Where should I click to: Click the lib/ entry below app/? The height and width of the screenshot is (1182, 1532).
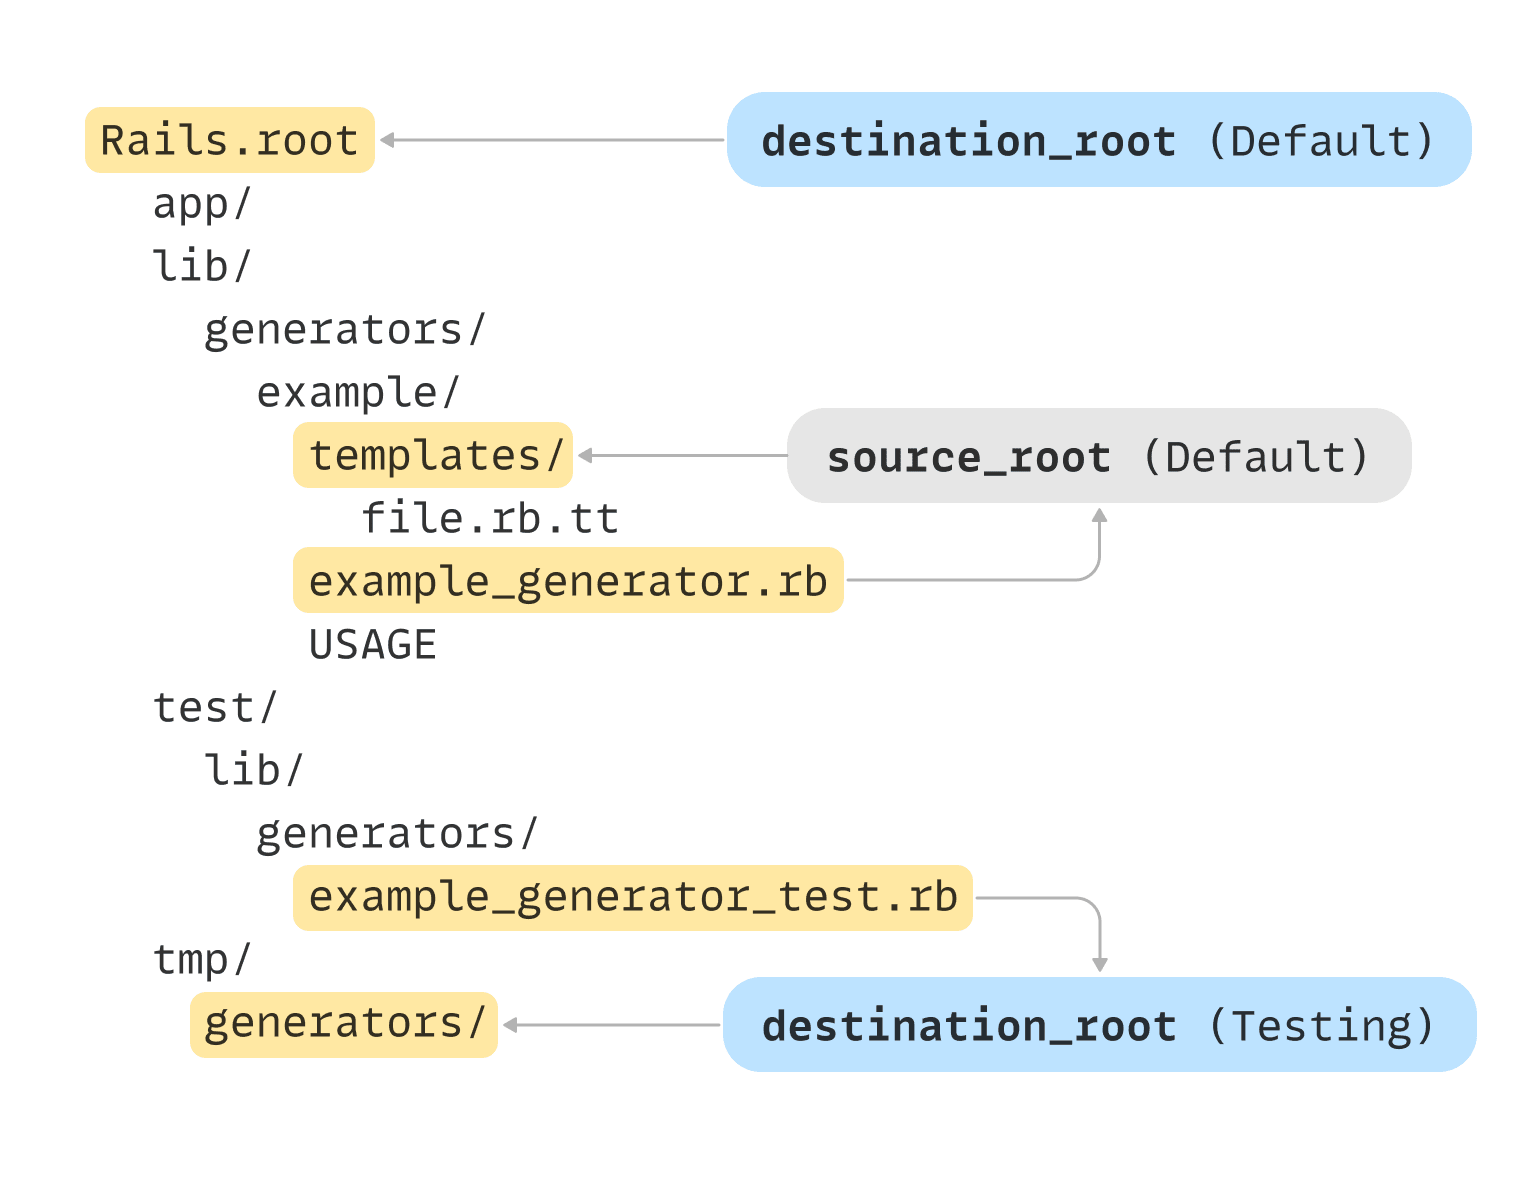[x=202, y=266]
